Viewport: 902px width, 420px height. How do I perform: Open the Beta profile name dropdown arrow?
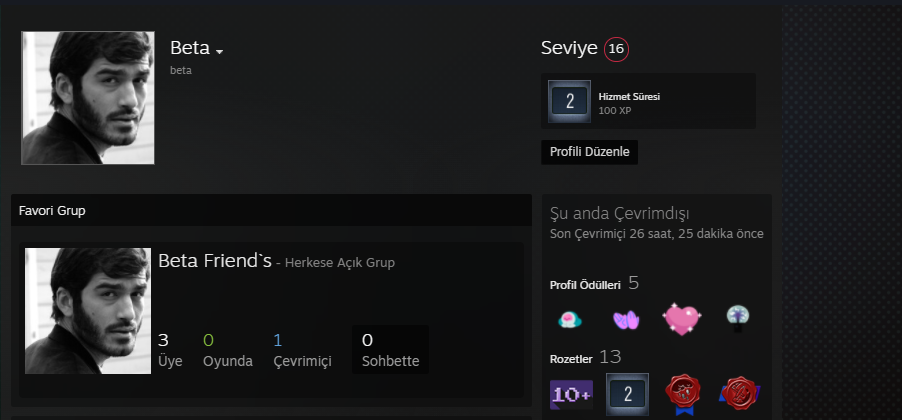coord(219,52)
